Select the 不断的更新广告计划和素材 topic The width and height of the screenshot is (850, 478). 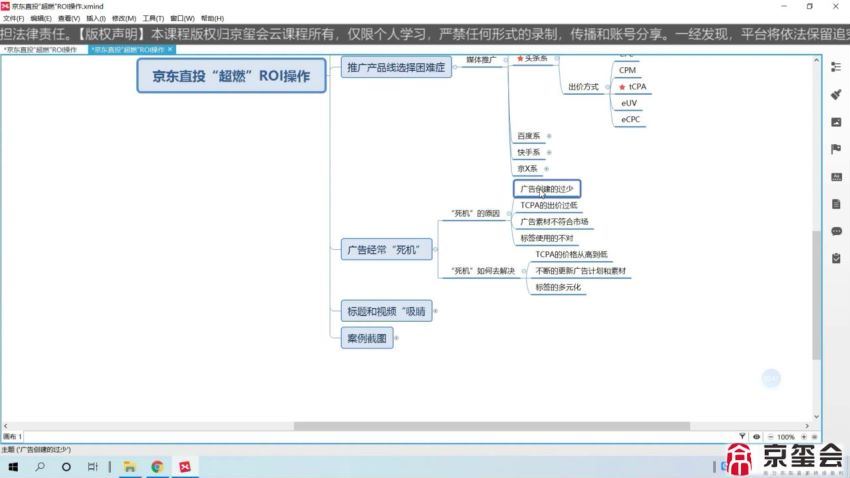point(581,270)
